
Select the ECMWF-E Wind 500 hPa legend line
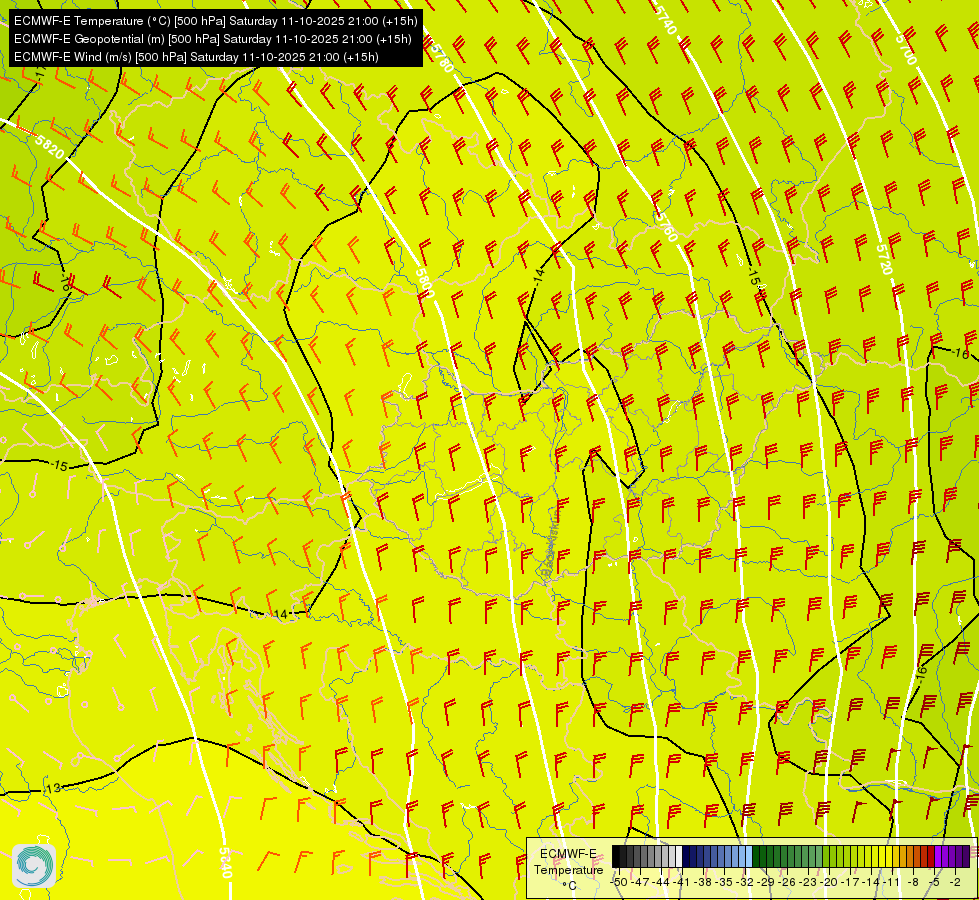click(x=196, y=57)
